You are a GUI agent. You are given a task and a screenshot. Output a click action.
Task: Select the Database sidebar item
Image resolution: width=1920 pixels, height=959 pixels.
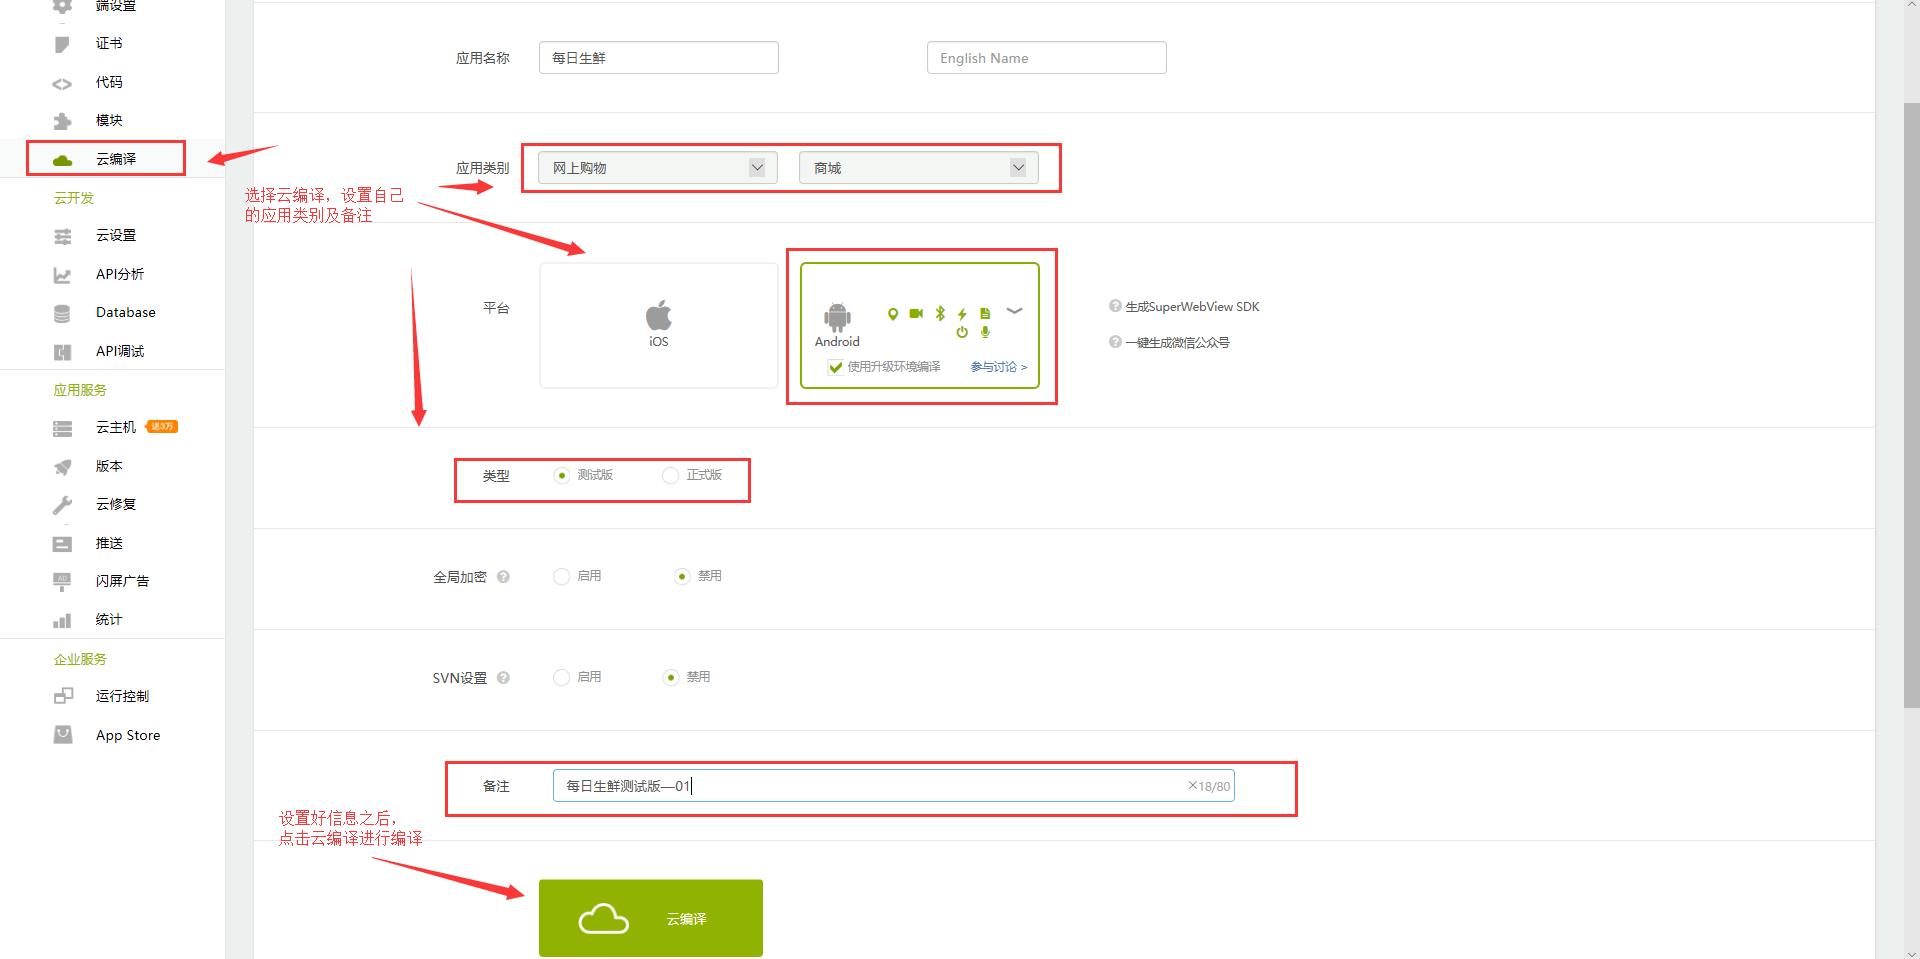[125, 312]
